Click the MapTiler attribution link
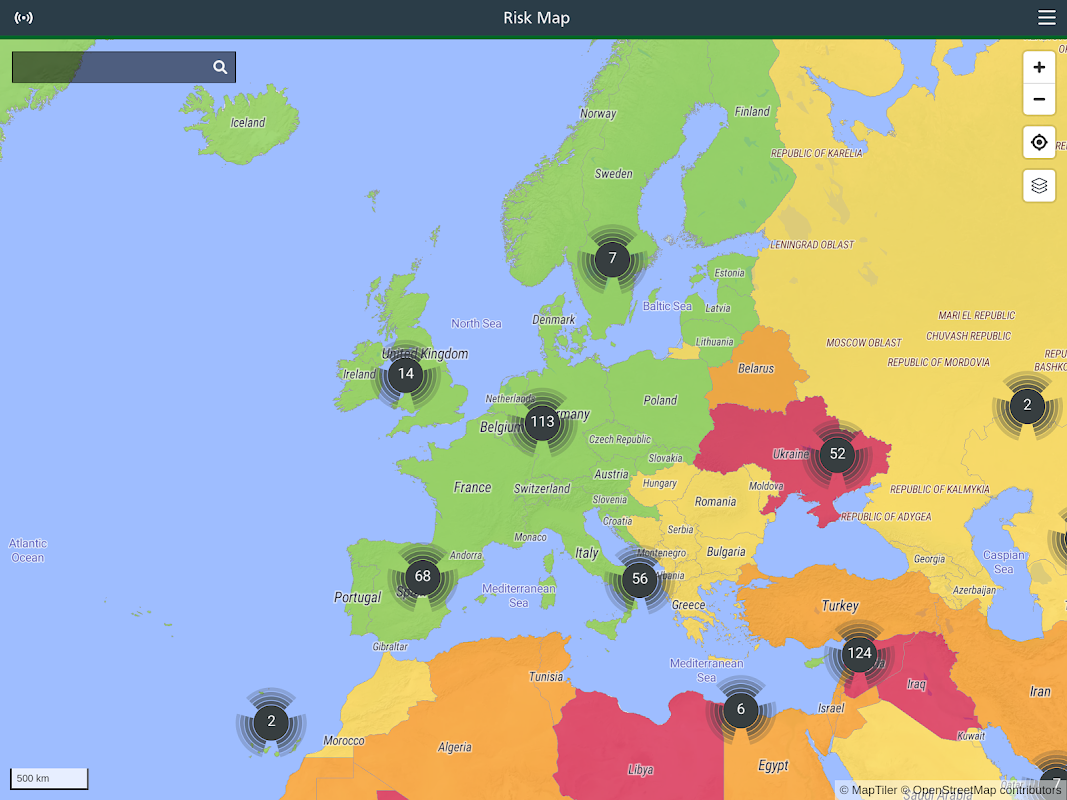This screenshot has height=800, width=1067. click(868, 790)
